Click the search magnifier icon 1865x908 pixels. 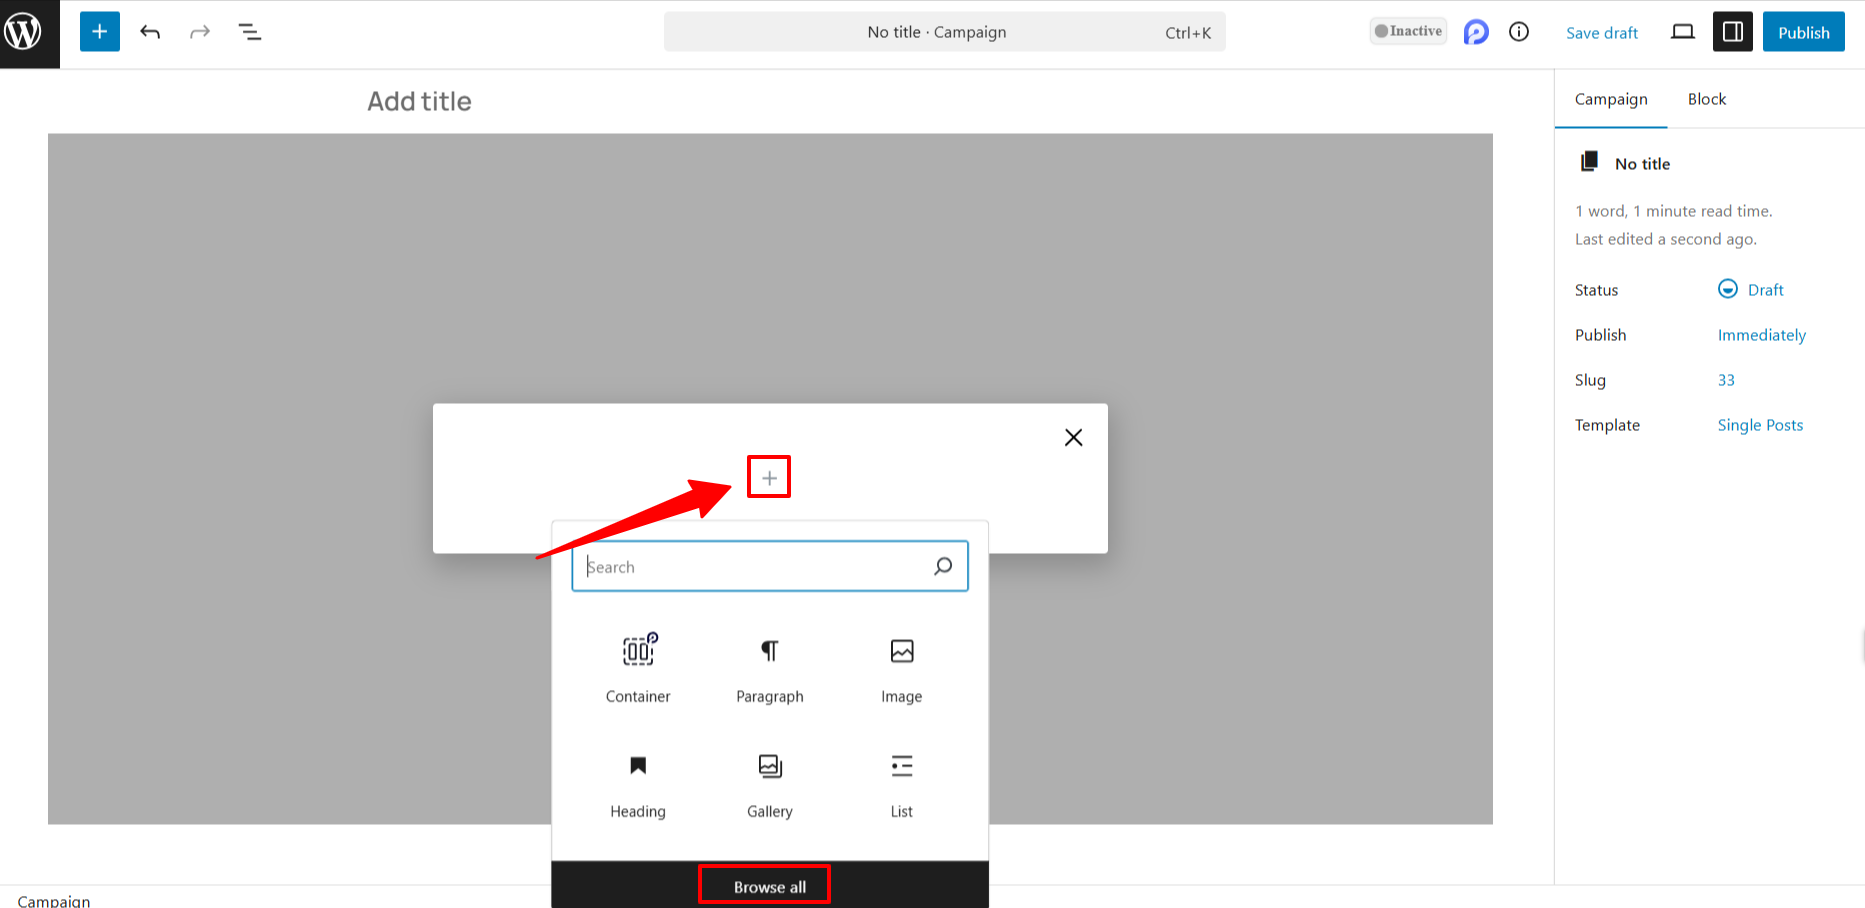pyautogui.click(x=942, y=567)
